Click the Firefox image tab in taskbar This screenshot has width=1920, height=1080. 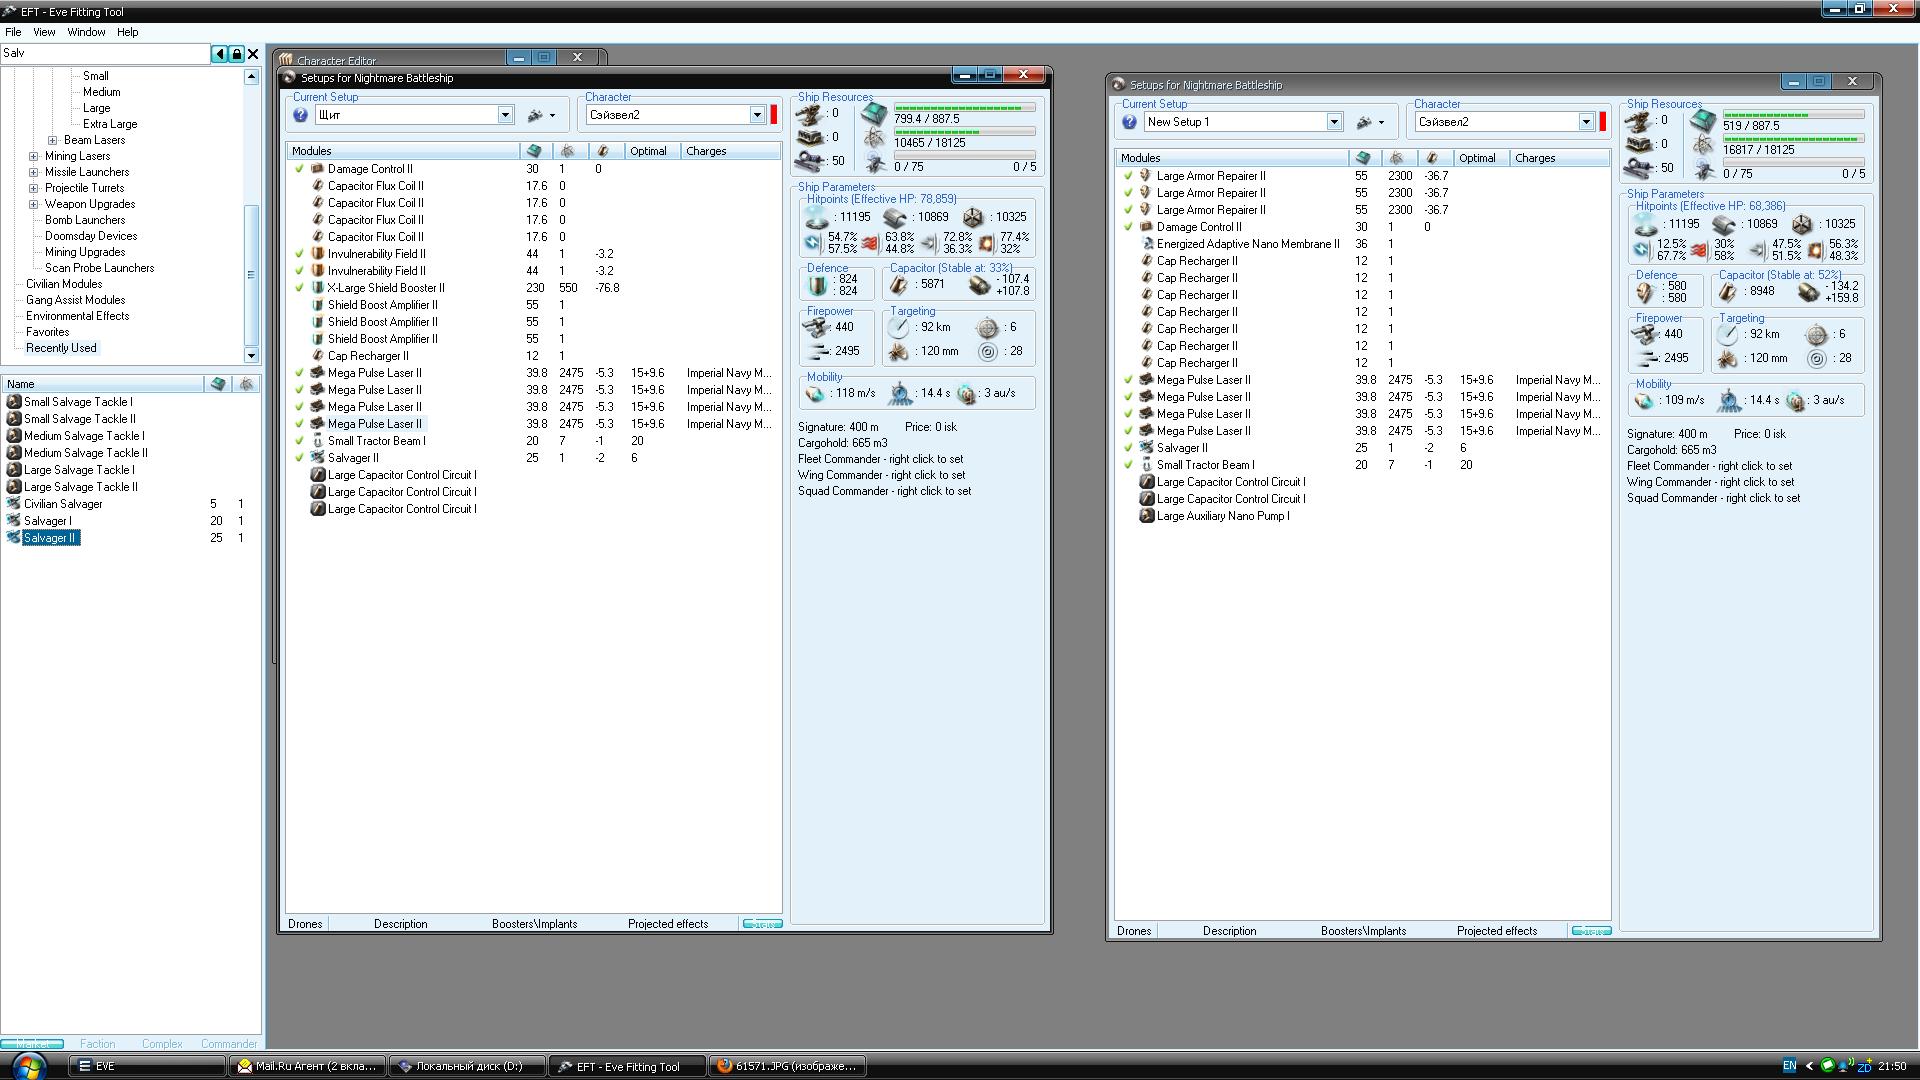click(786, 1066)
